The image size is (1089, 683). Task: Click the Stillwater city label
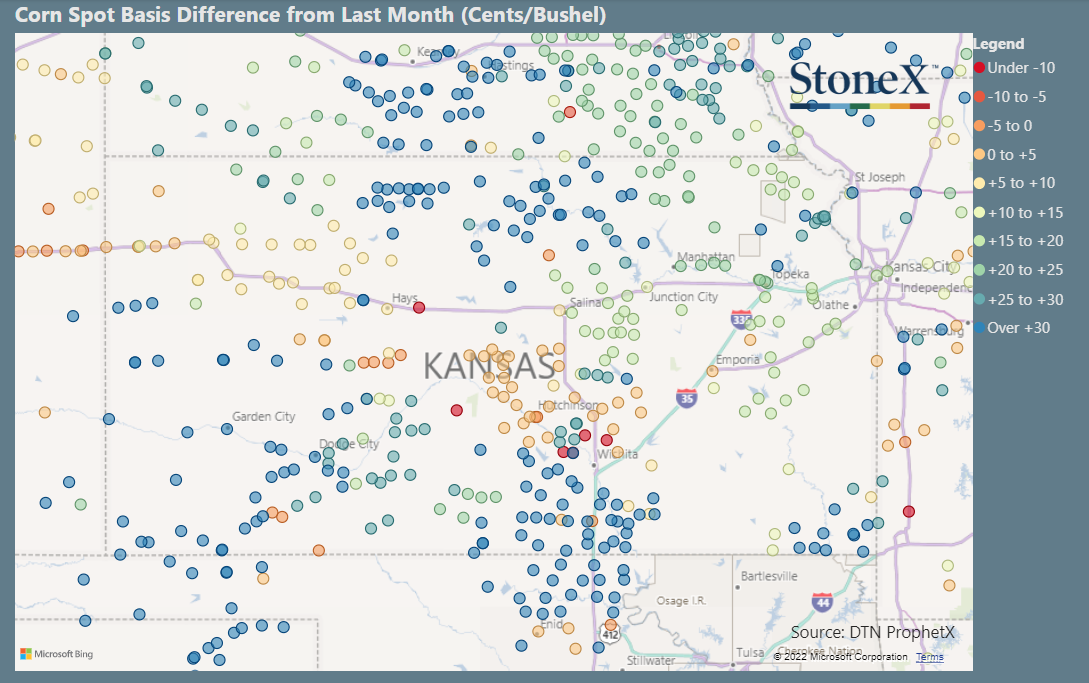[x=651, y=660]
